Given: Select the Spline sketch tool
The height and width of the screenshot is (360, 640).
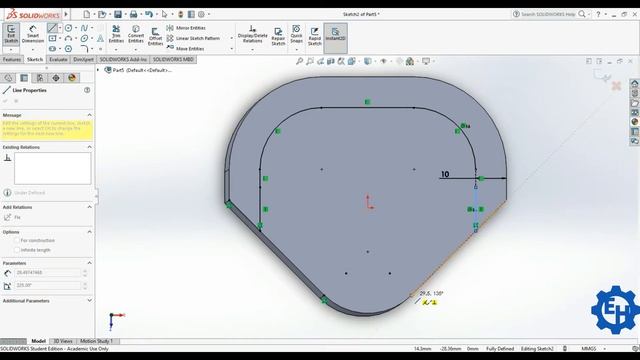Looking at the screenshot, I should point(84,28).
